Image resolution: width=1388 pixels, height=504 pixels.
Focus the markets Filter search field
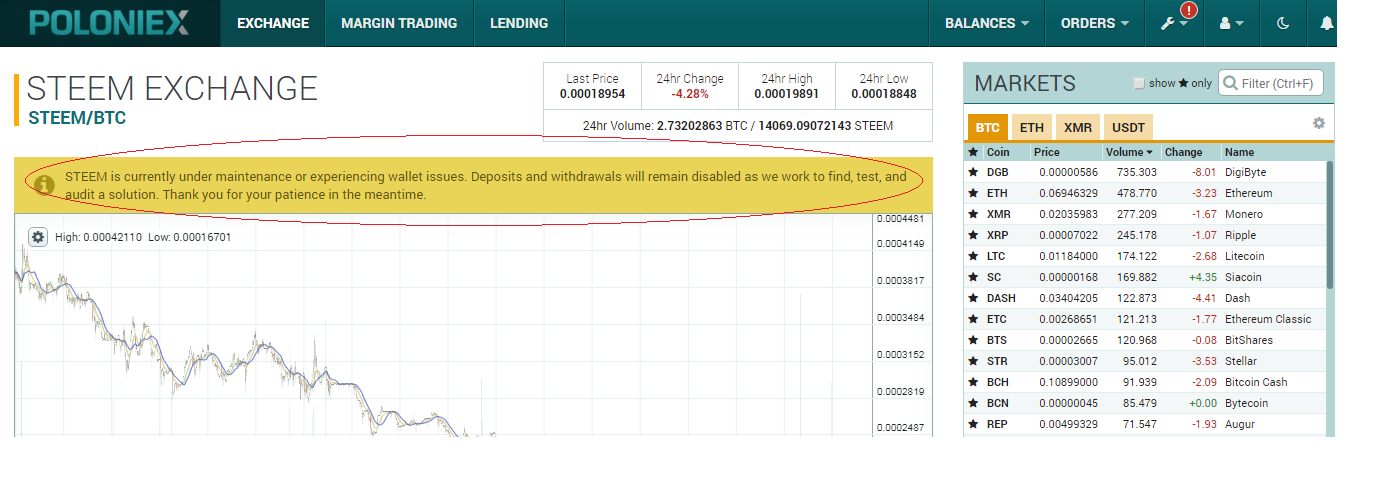(x=1270, y=83)
